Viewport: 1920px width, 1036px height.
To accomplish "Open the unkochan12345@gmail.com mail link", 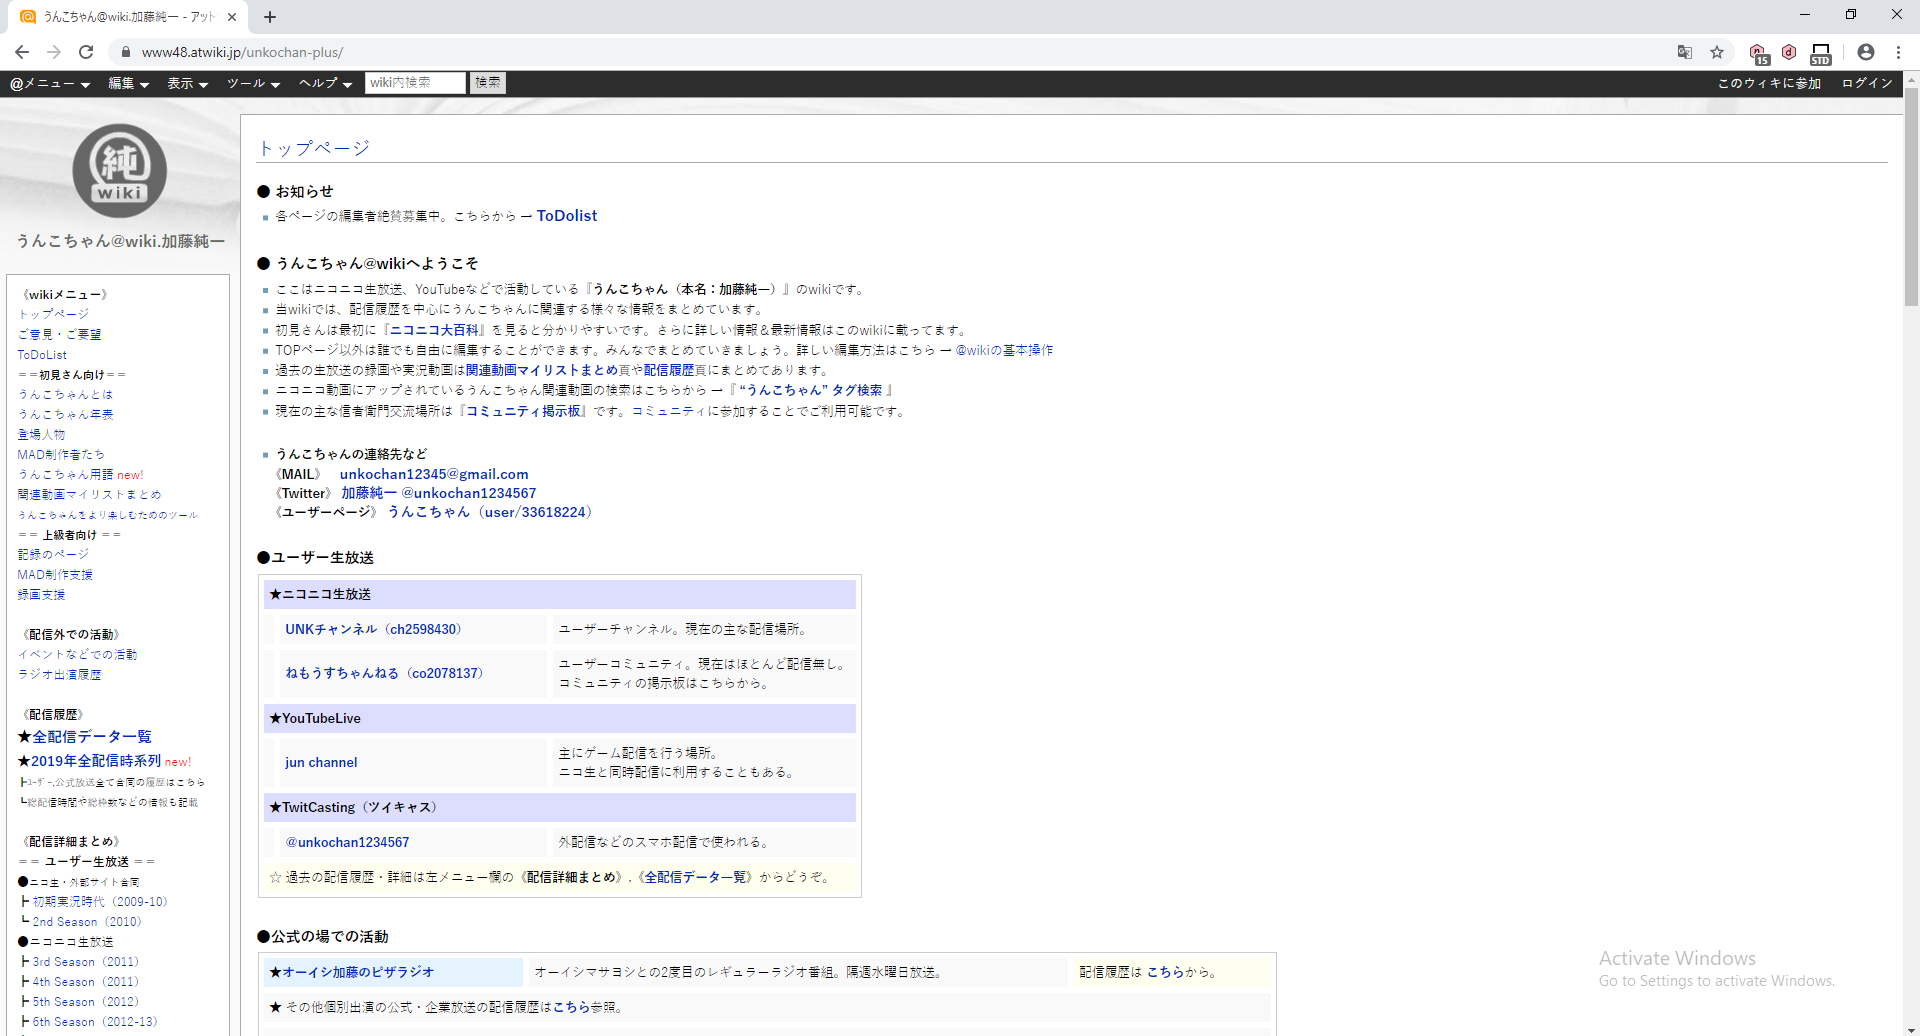I will [434, 474].
